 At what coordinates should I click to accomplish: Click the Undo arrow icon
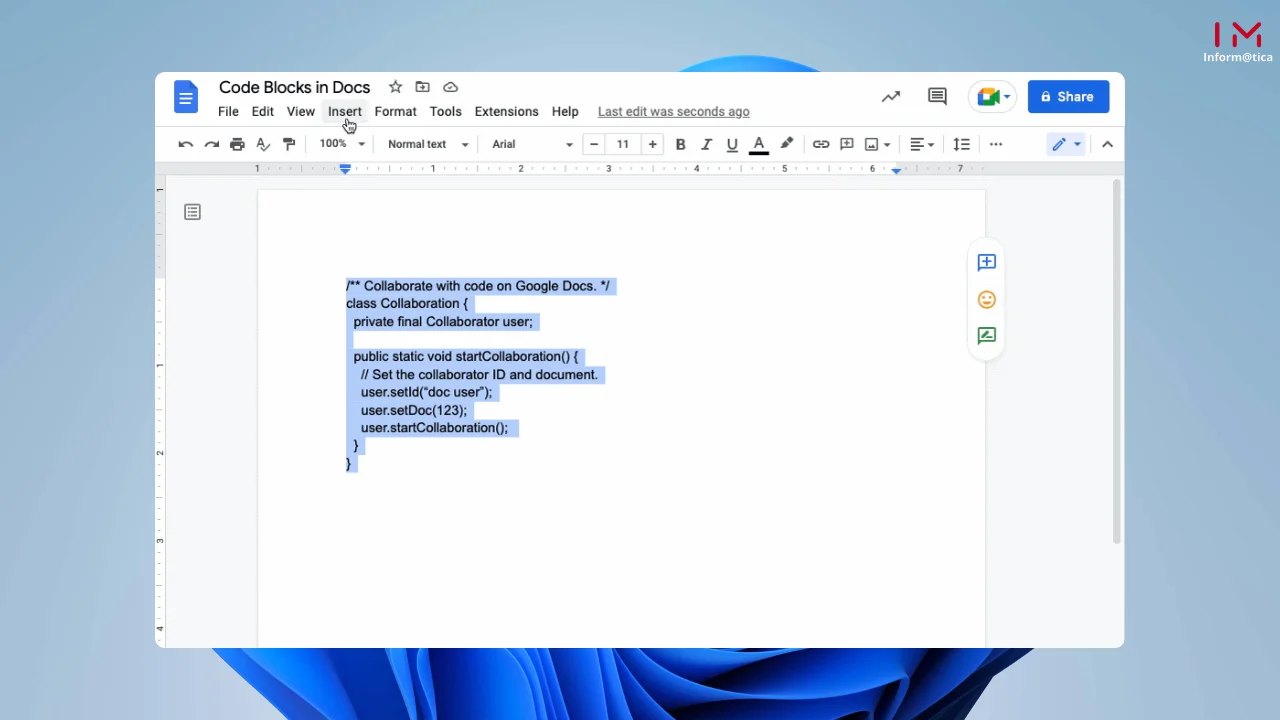point(185,144)
